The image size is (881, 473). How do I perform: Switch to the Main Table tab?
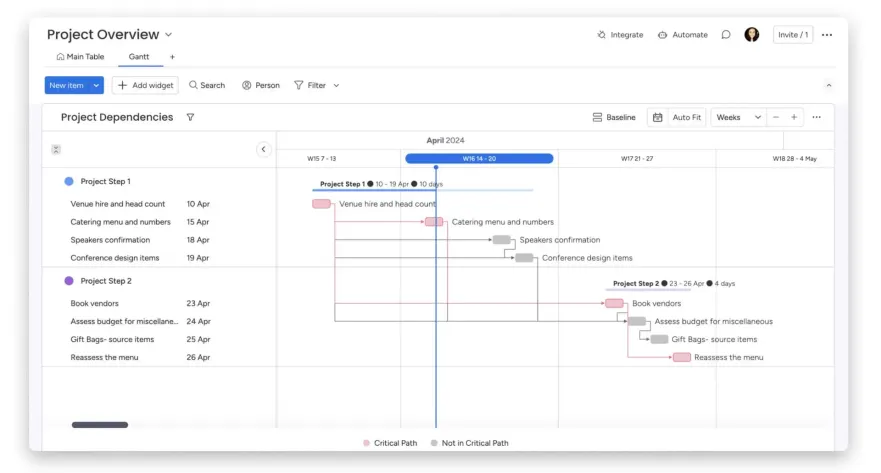(x=80, y=57)
